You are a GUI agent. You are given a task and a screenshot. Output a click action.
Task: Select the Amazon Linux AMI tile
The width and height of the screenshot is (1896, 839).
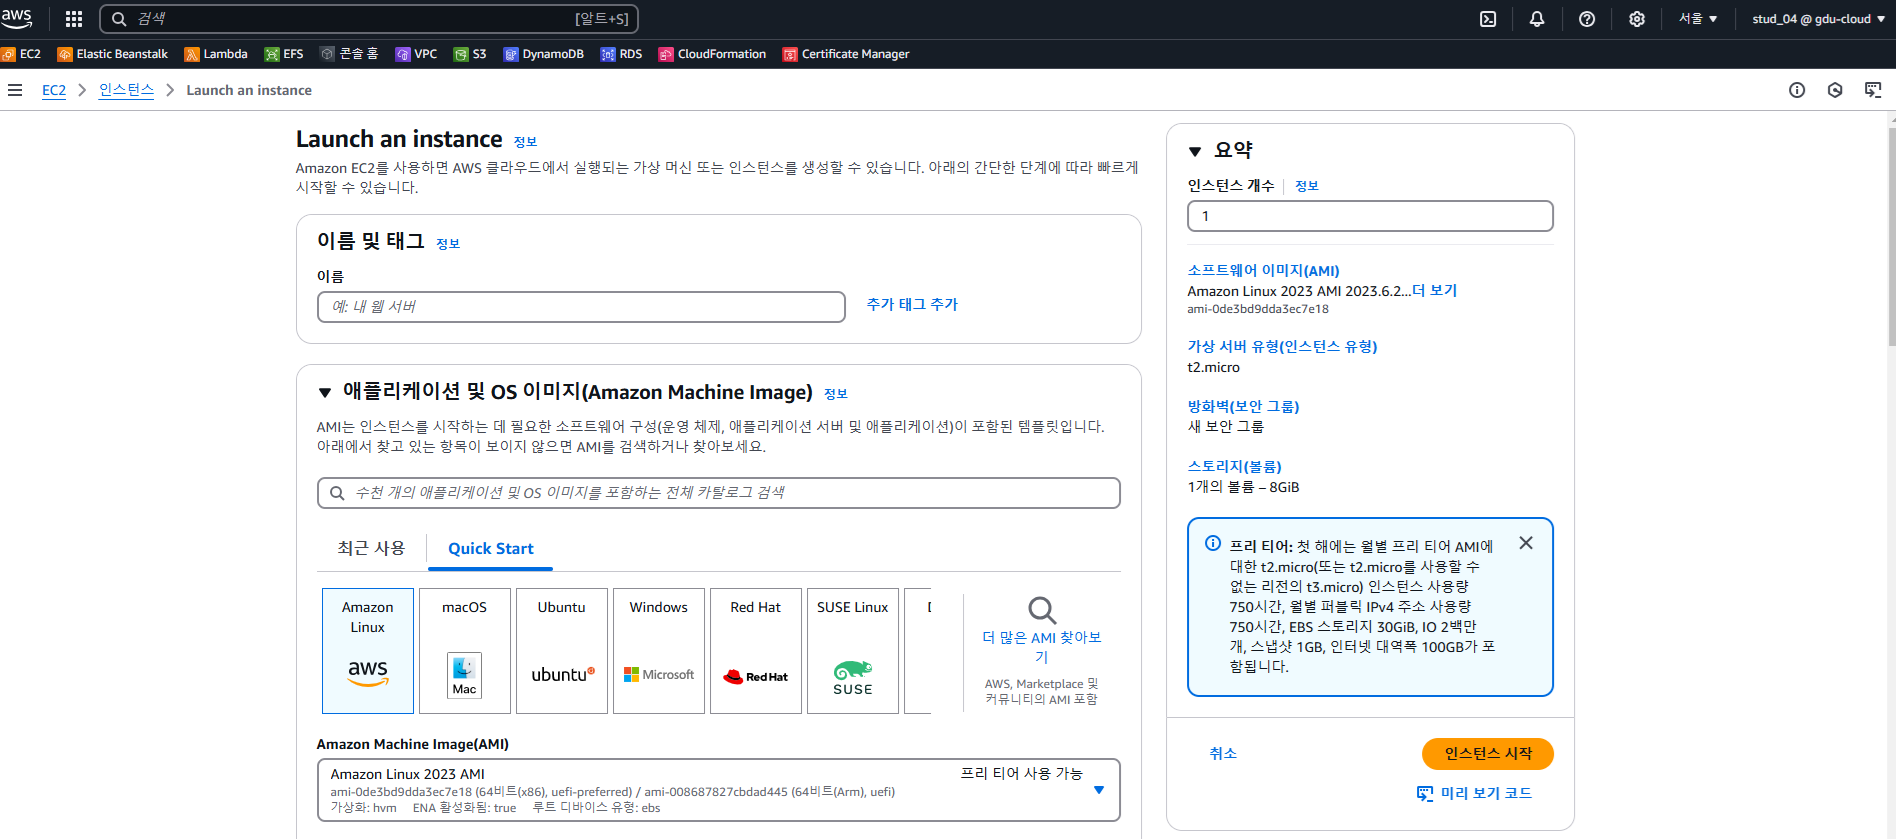tap(368, 651)
